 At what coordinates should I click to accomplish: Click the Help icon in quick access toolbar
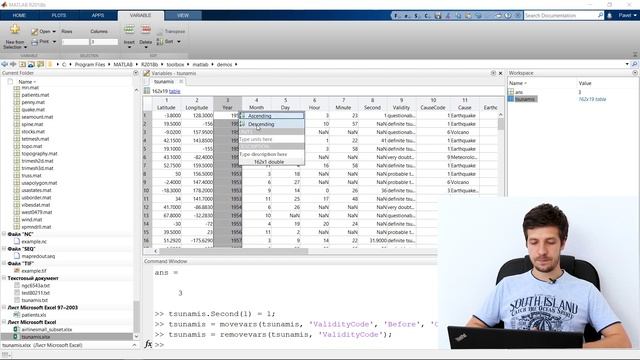508,16
